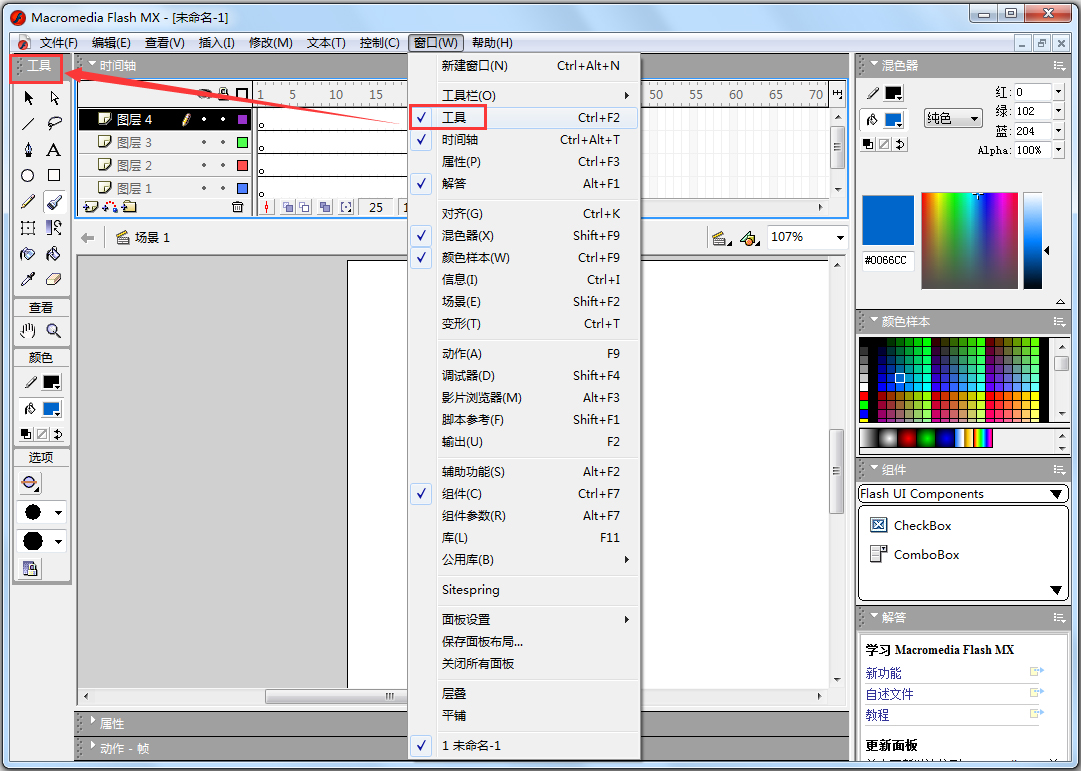Activate the Eyedropper tool
1081x771 pixels.
point(28,280)
